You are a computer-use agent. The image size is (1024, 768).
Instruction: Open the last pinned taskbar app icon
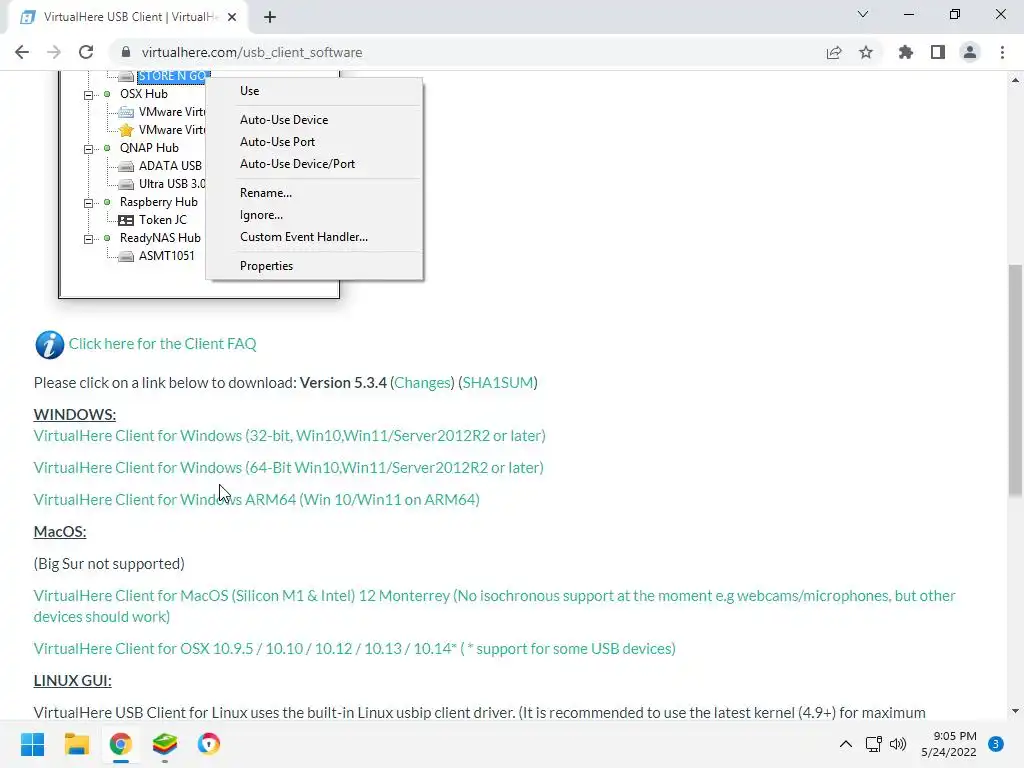pyautogui.click(x=209, y=744)
